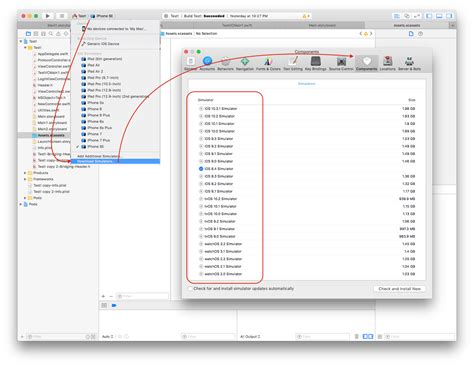Open the Behaviors preferences pane

click(225, 63)
